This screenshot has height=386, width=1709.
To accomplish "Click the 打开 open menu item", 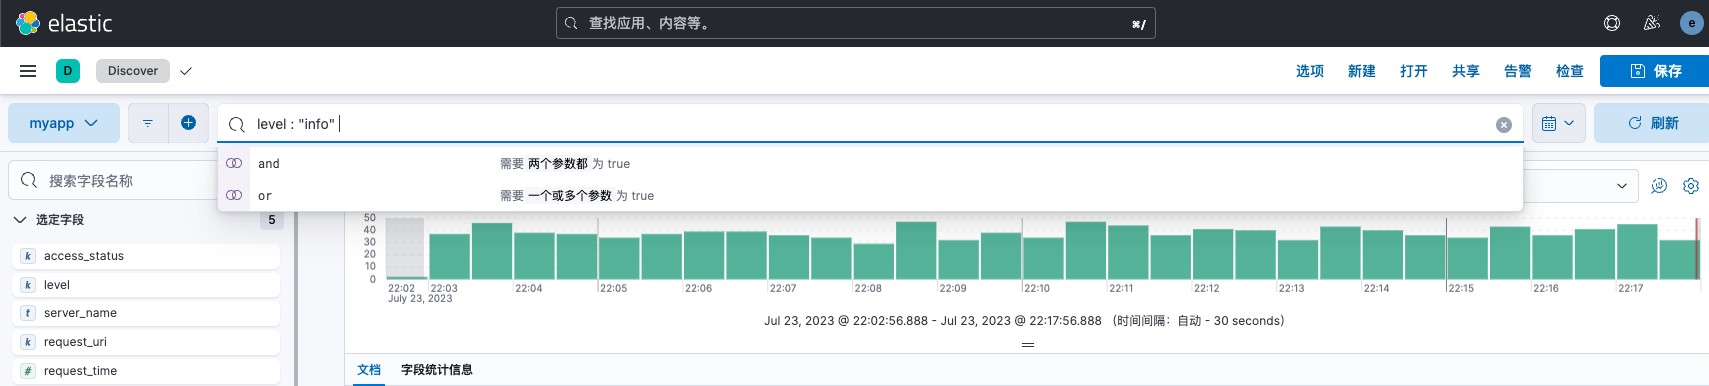I will pos(1414,71).
